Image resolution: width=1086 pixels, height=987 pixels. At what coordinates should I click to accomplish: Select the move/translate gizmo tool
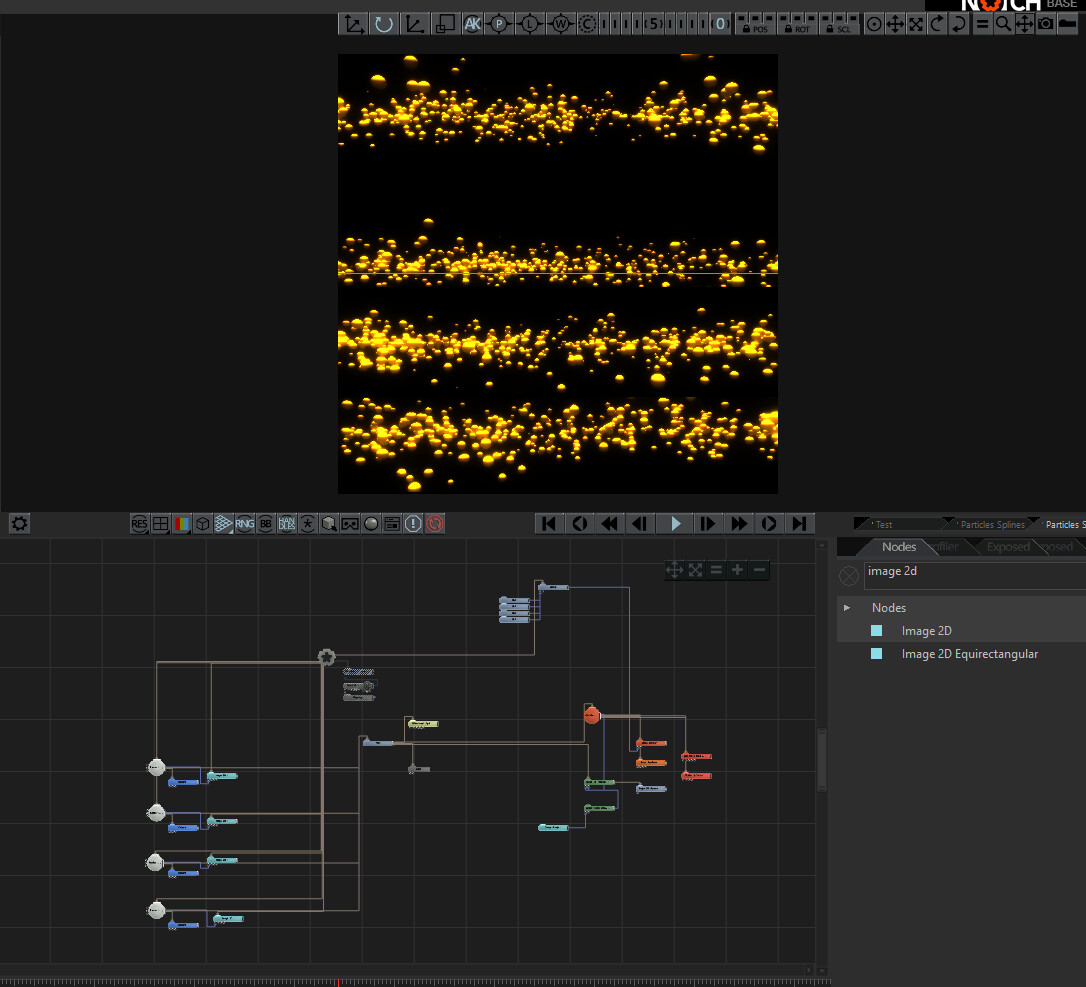coord(353,24)
